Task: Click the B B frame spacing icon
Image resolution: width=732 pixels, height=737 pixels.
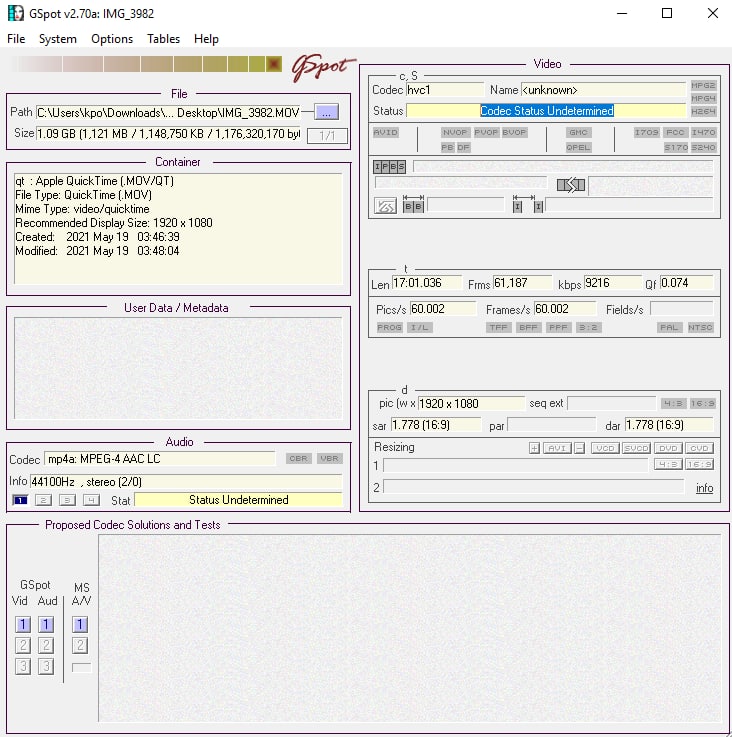Action: tap(413, 205)
